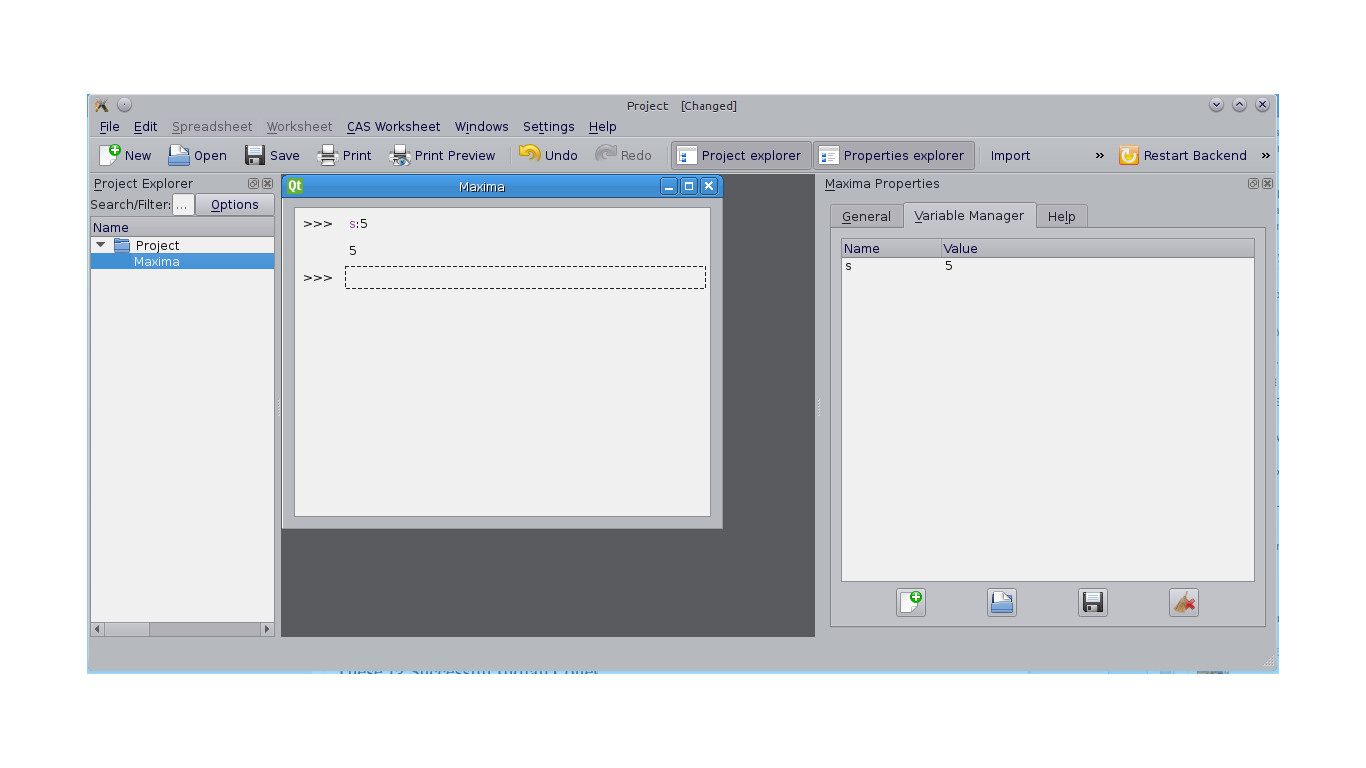
Task: Open the CAS Worksheet menu
Action: tap(393, 126)
